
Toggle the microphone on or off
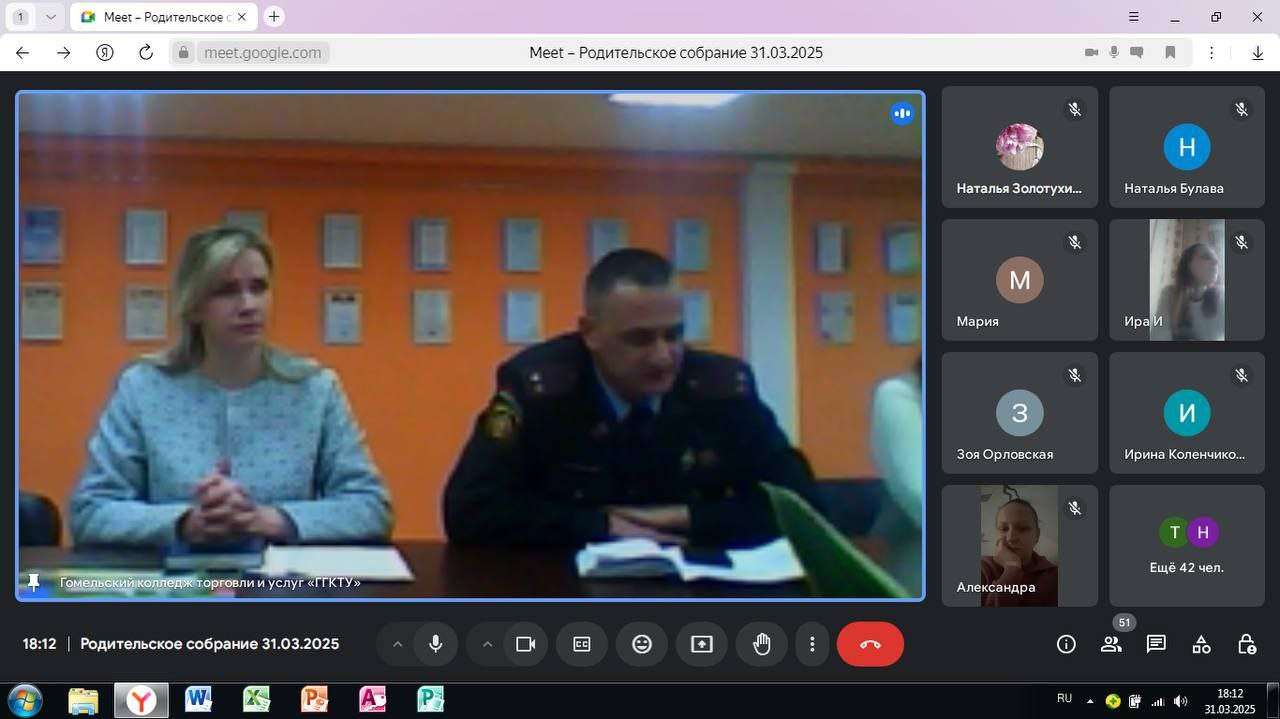[436, 644]
